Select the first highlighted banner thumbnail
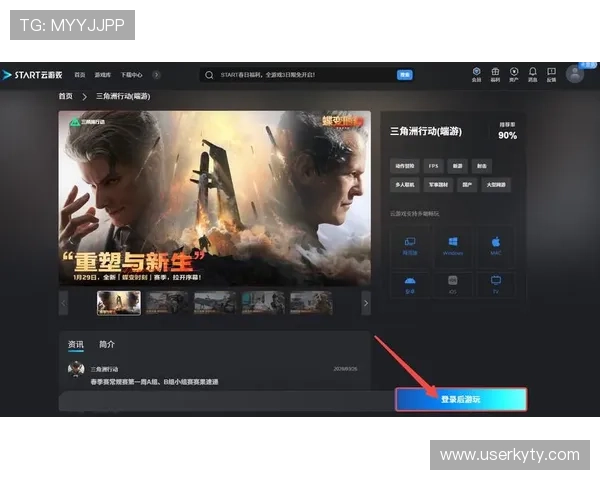 [119, 303]
